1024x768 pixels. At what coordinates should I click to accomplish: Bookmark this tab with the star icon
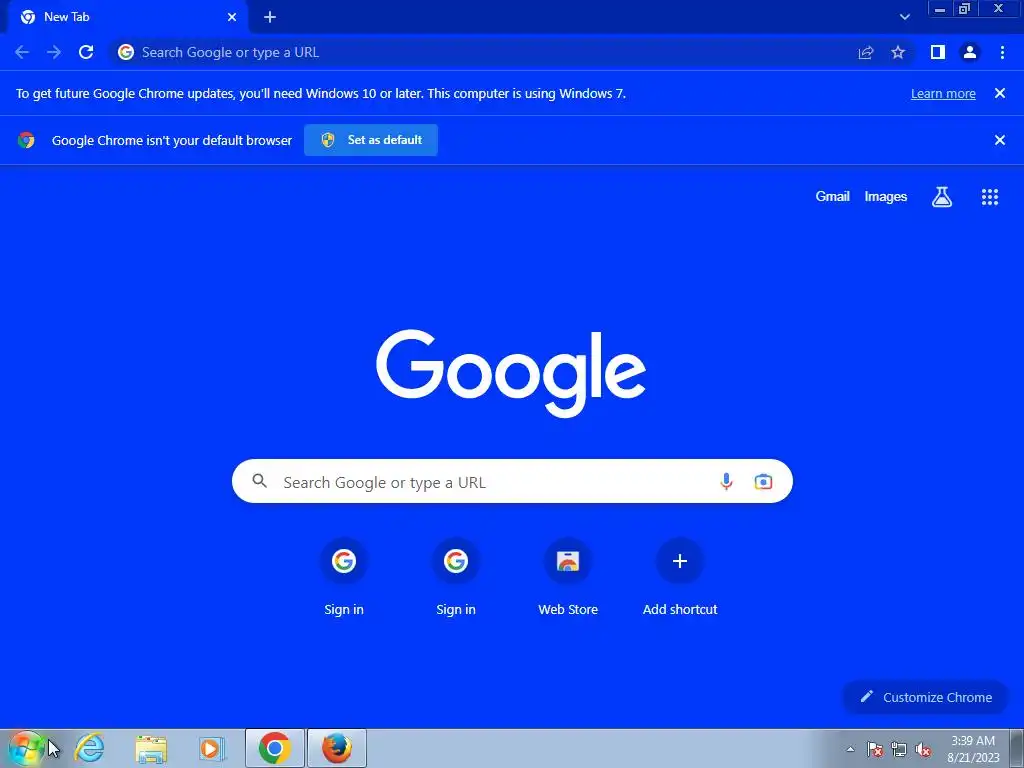coord(898,52)
